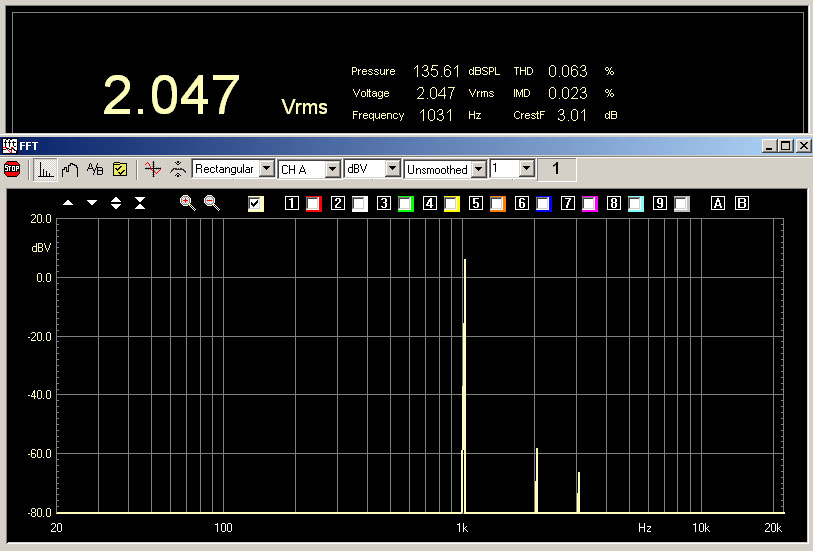The width and height of the screenshot is (813, 551).
Task: Click the yellow checkmark toolbar icon
Action: [x=120, y=169]
